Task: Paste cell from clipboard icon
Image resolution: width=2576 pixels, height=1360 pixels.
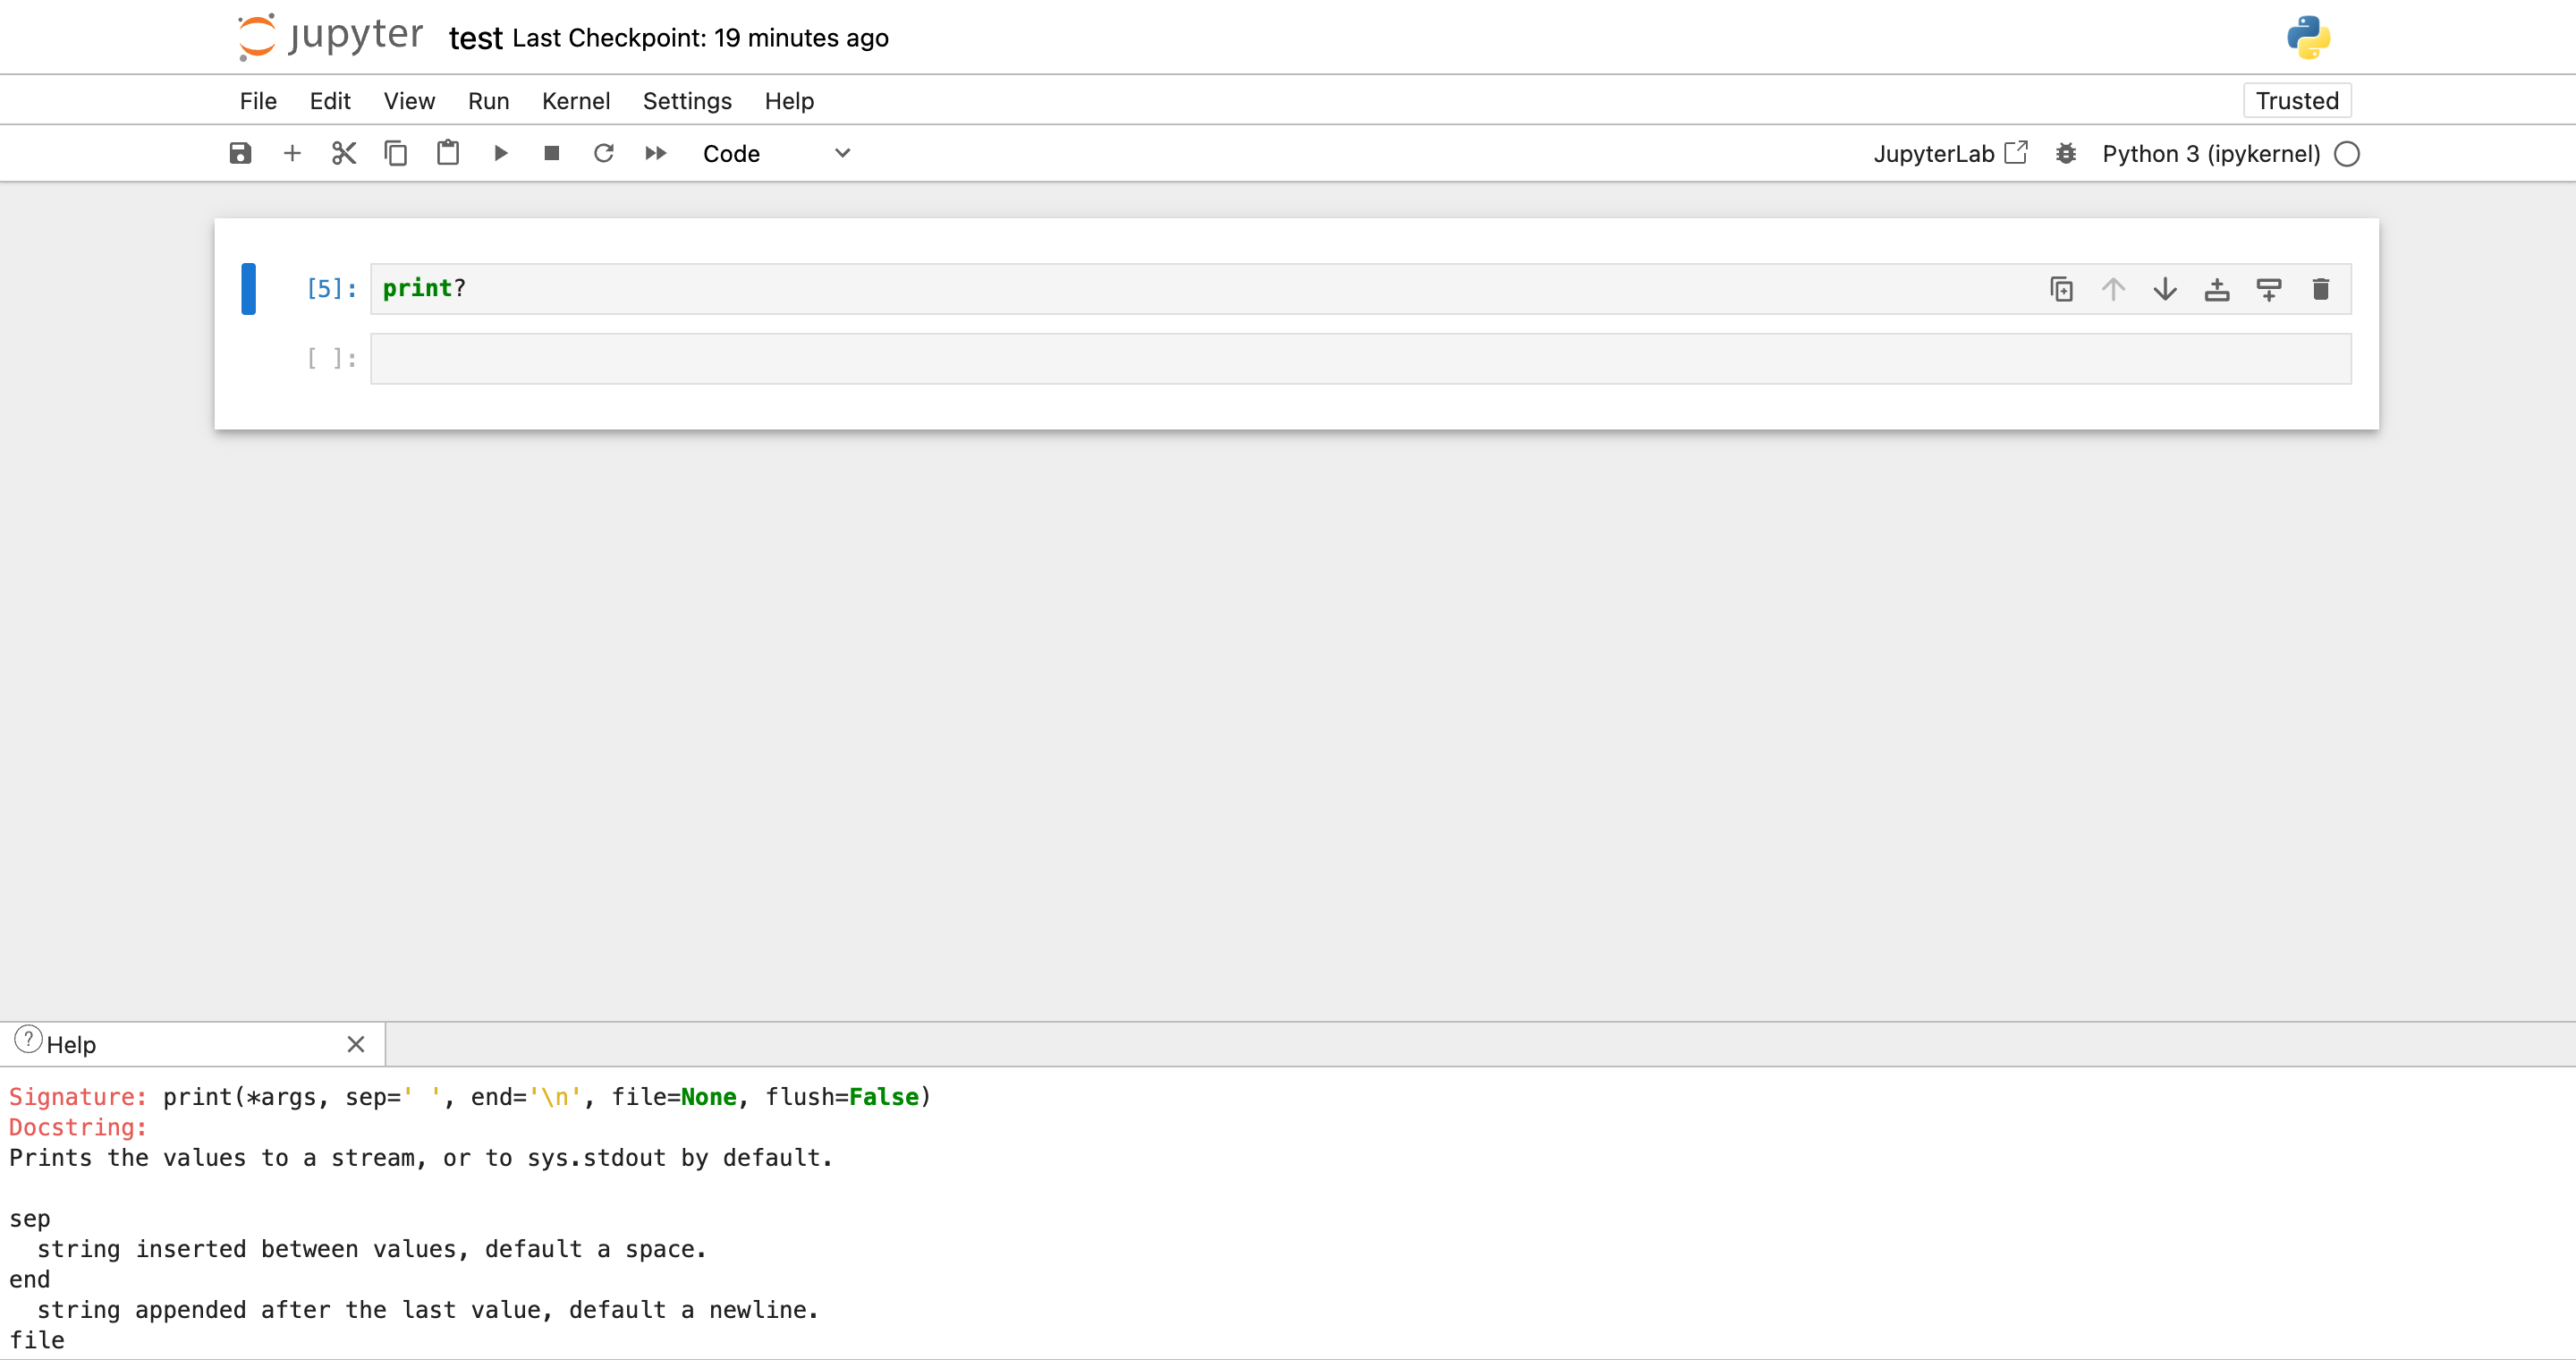Action: pos(448,153)
